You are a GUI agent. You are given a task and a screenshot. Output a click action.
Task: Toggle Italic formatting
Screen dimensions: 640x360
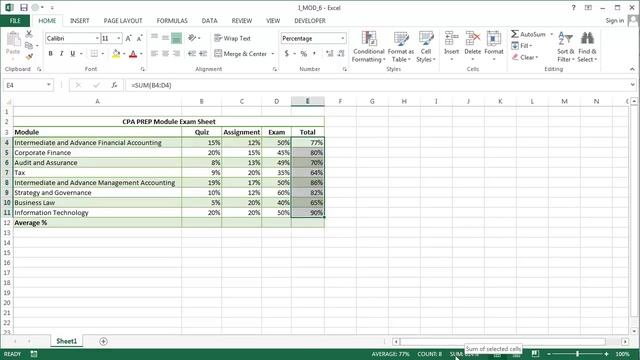pyautogui.click(x=62, y=53)
